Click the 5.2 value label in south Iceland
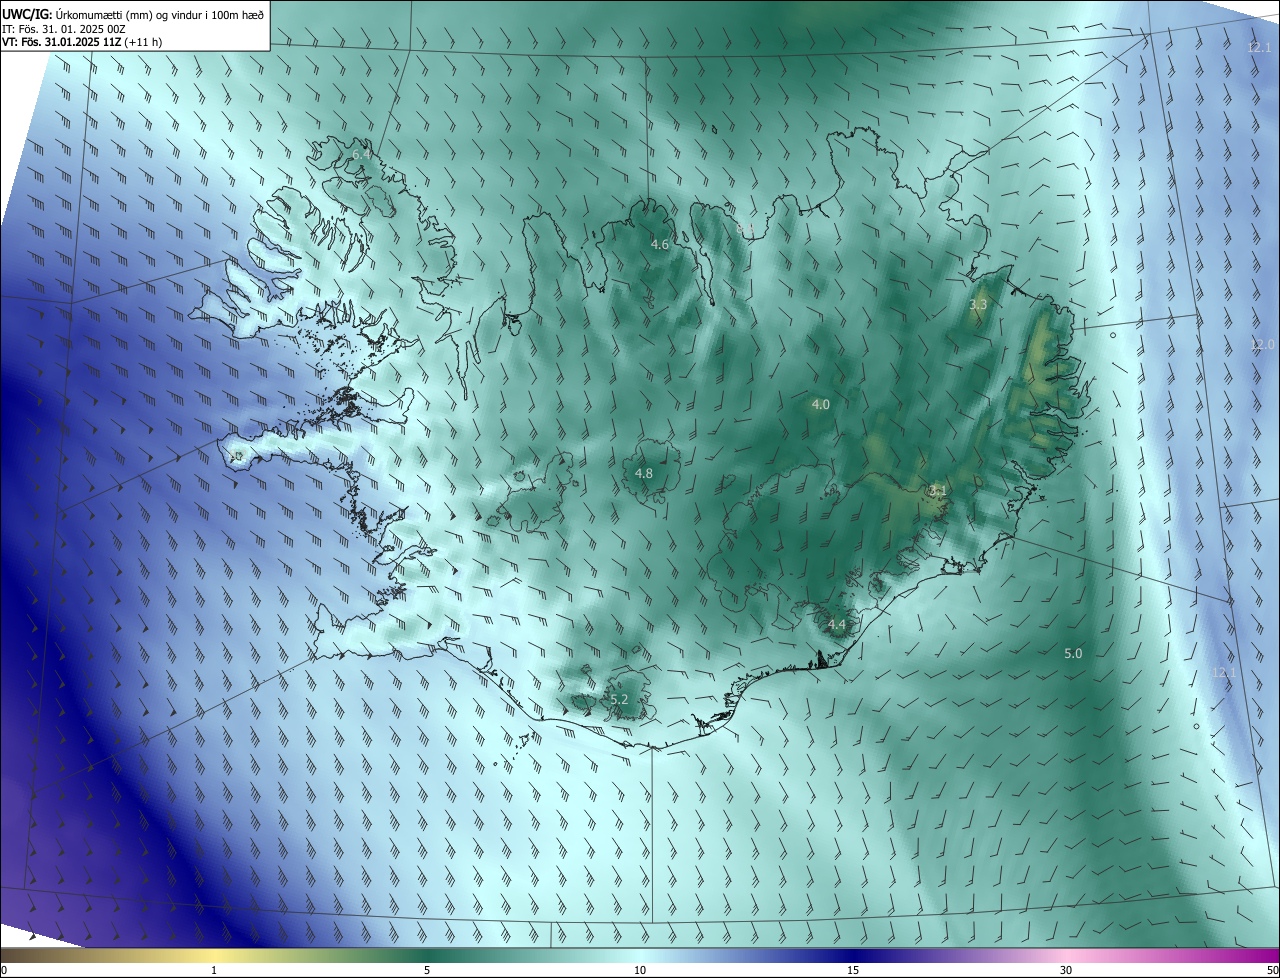Image resolution: width=1280 pixels, height=978 pixels. (619, 699)
